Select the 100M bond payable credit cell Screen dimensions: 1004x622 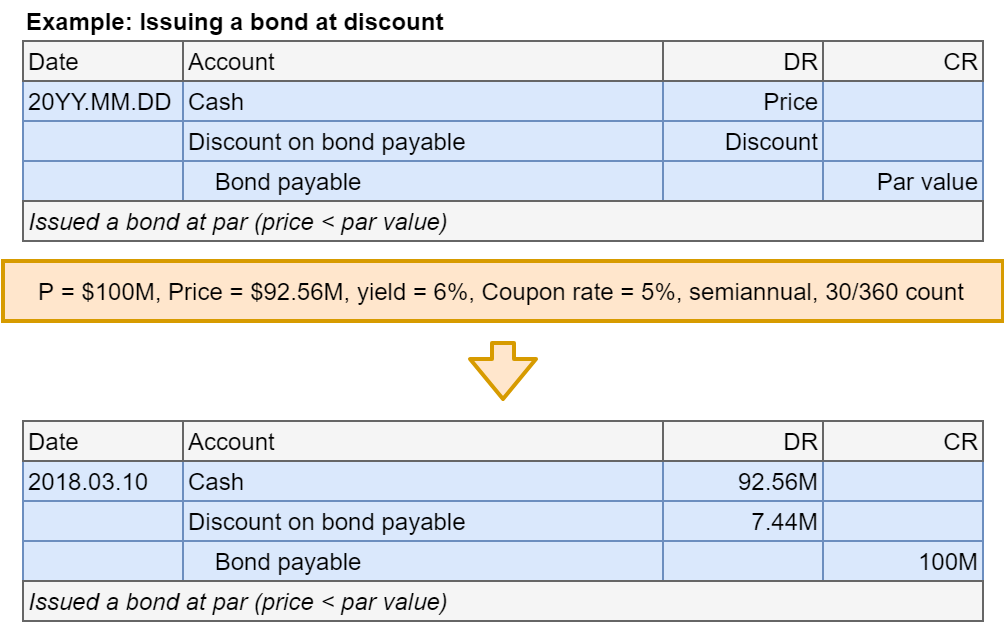(x=903, y=562)
